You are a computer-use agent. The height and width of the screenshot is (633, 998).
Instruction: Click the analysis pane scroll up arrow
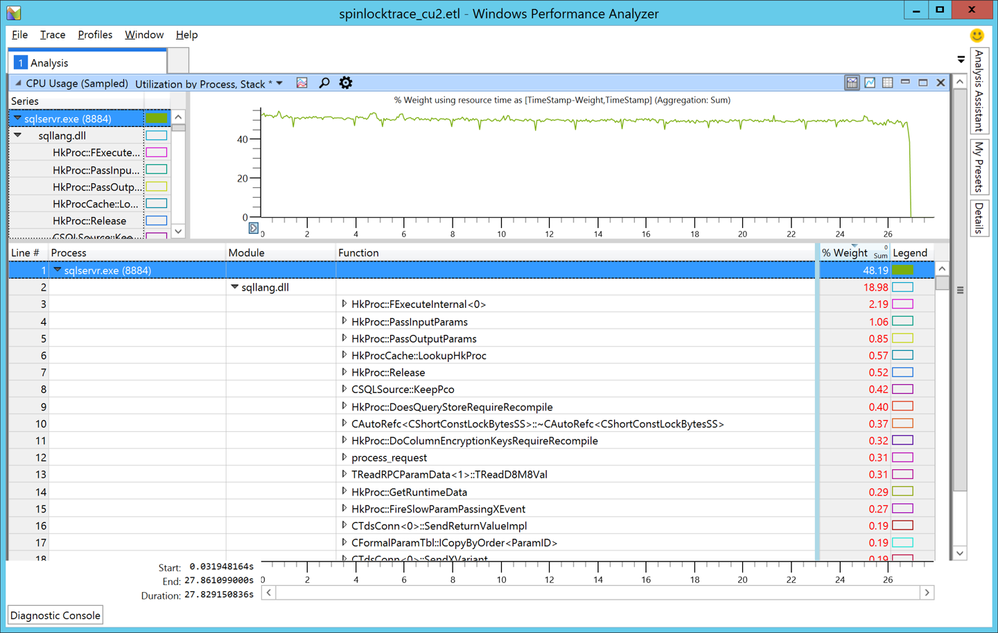point(960,82)
